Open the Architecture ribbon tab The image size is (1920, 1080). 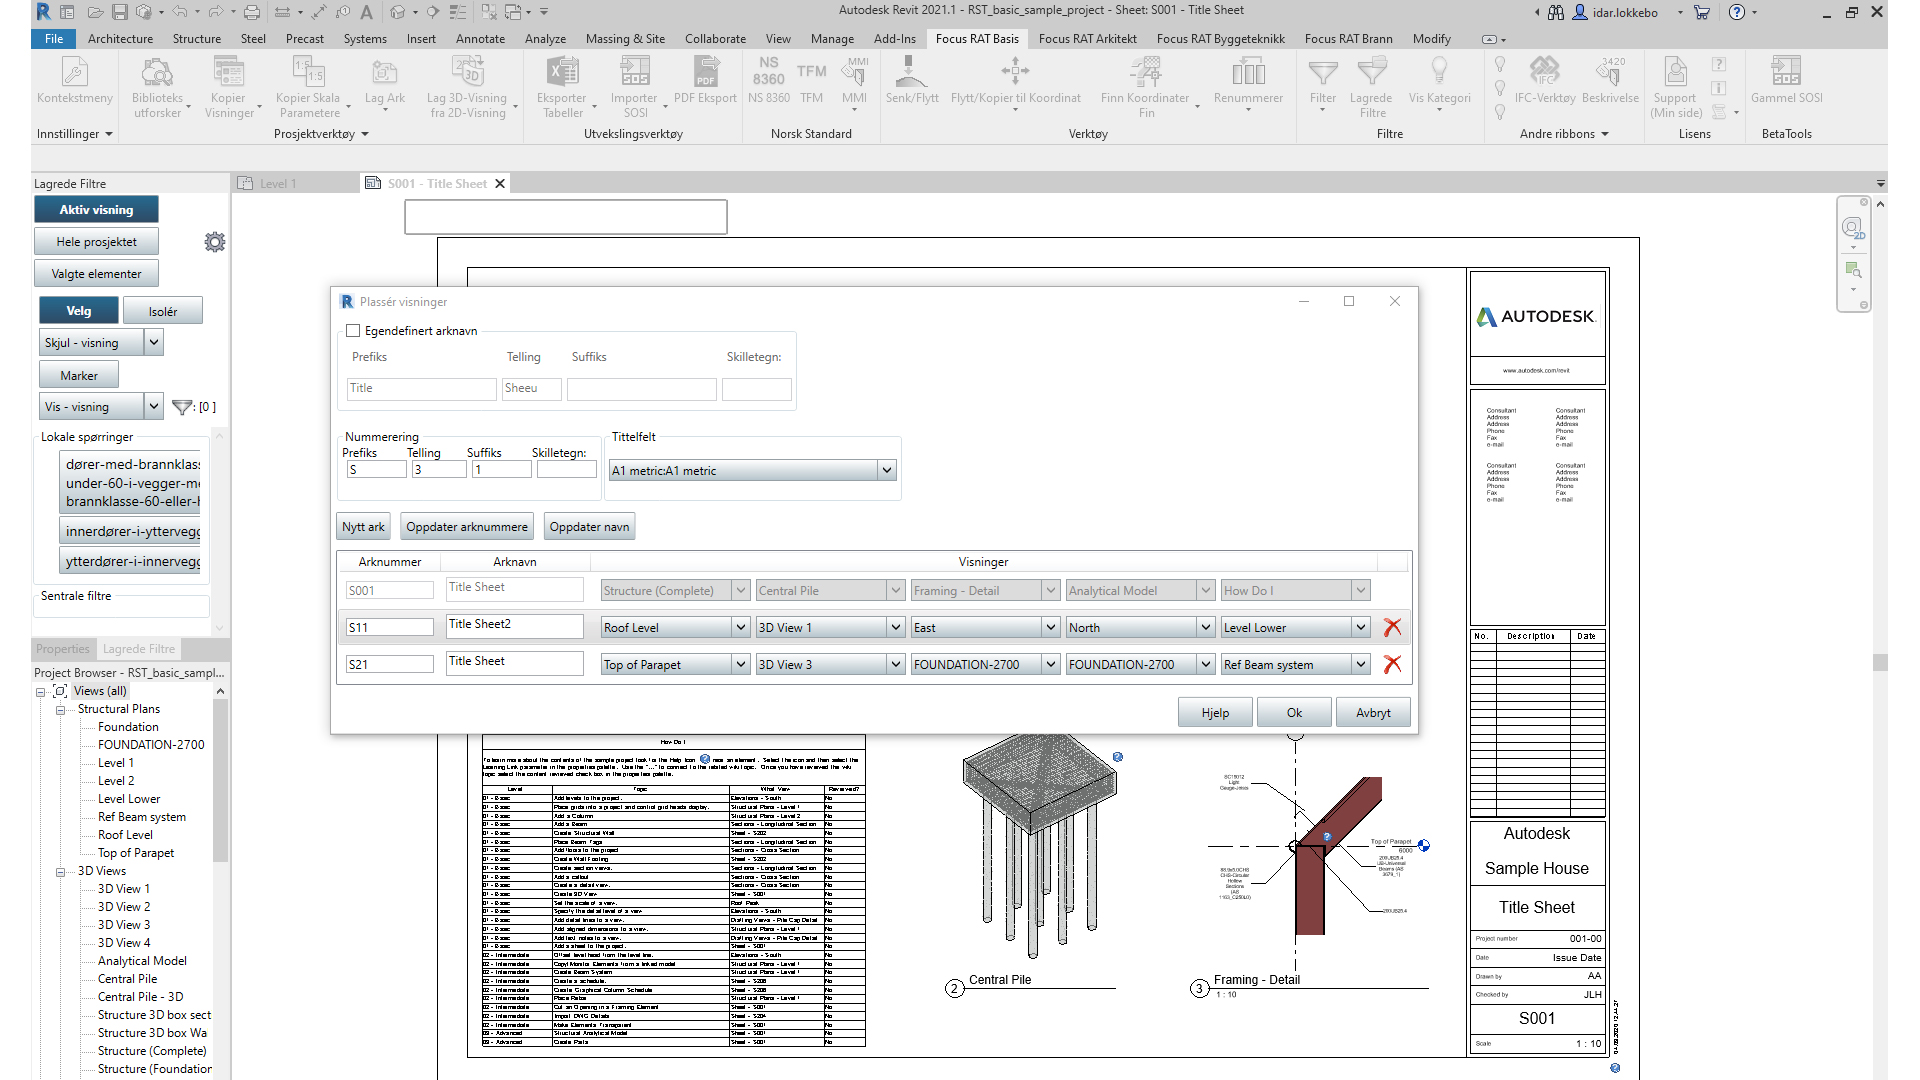120,39
